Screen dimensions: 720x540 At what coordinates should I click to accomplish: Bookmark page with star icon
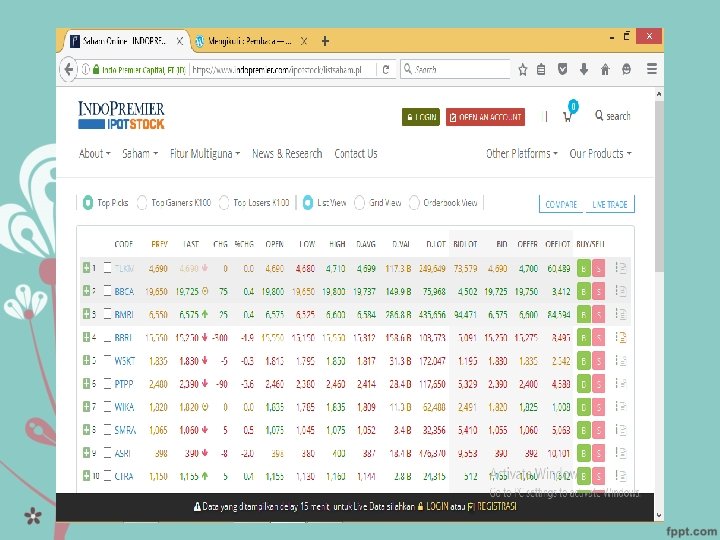tap(523, 69)
